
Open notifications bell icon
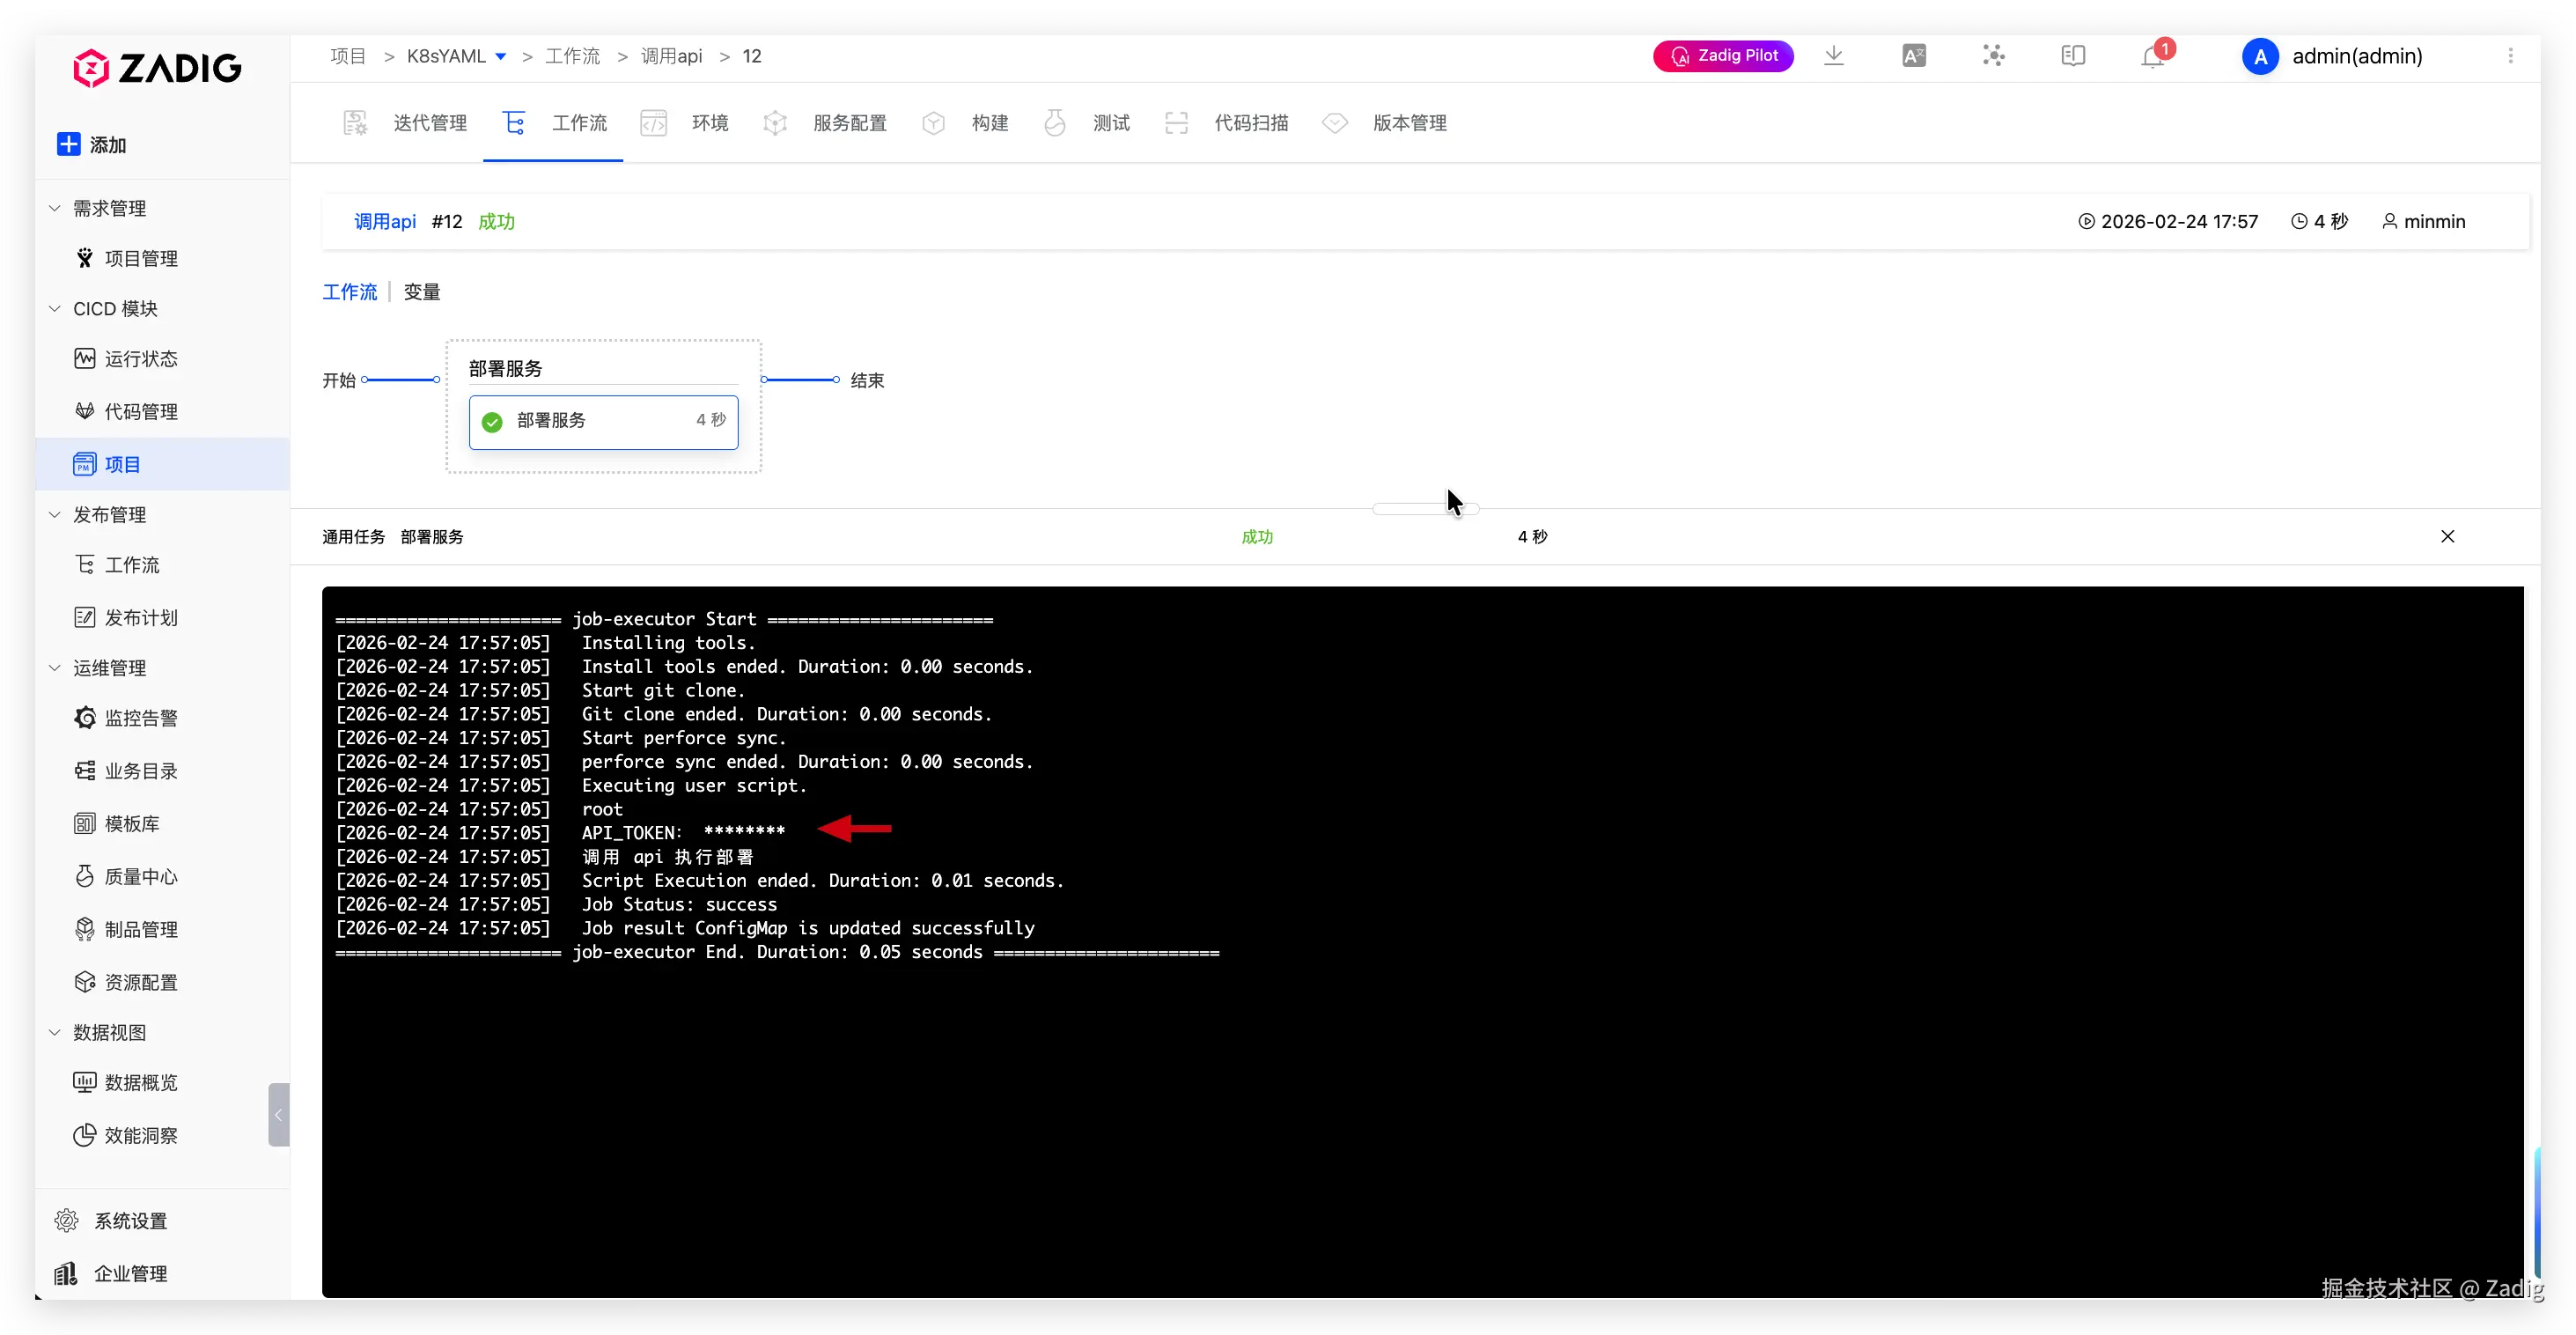[2153, 57]
